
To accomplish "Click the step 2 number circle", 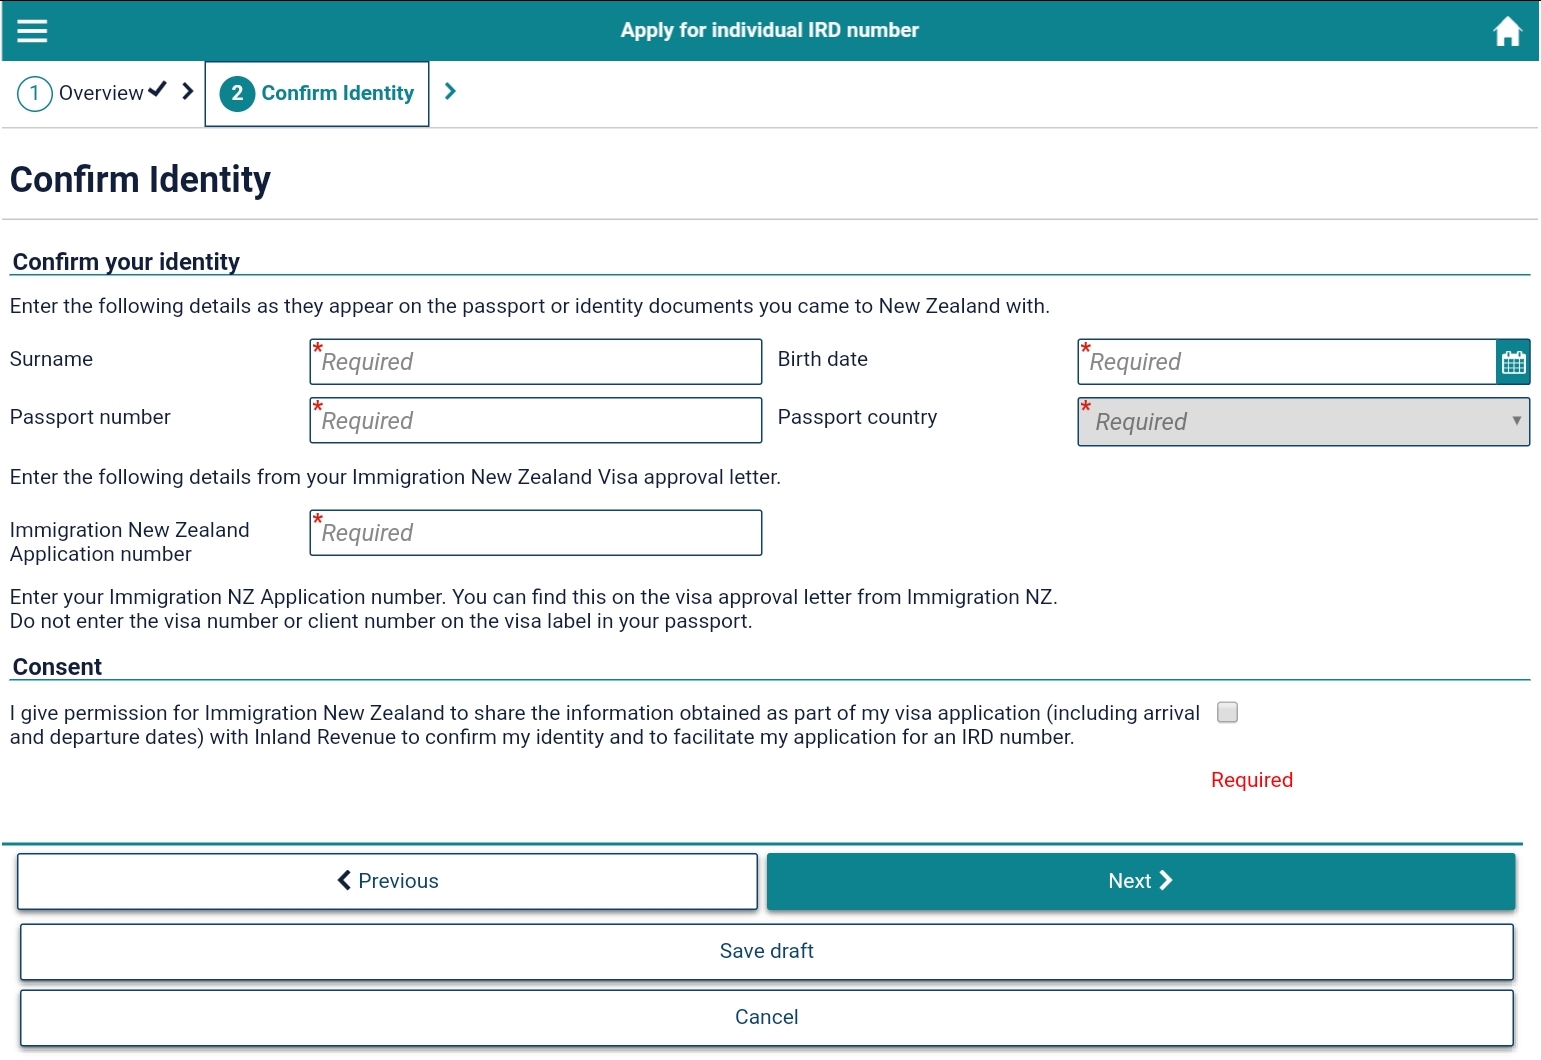I will (x=237, y=94).
